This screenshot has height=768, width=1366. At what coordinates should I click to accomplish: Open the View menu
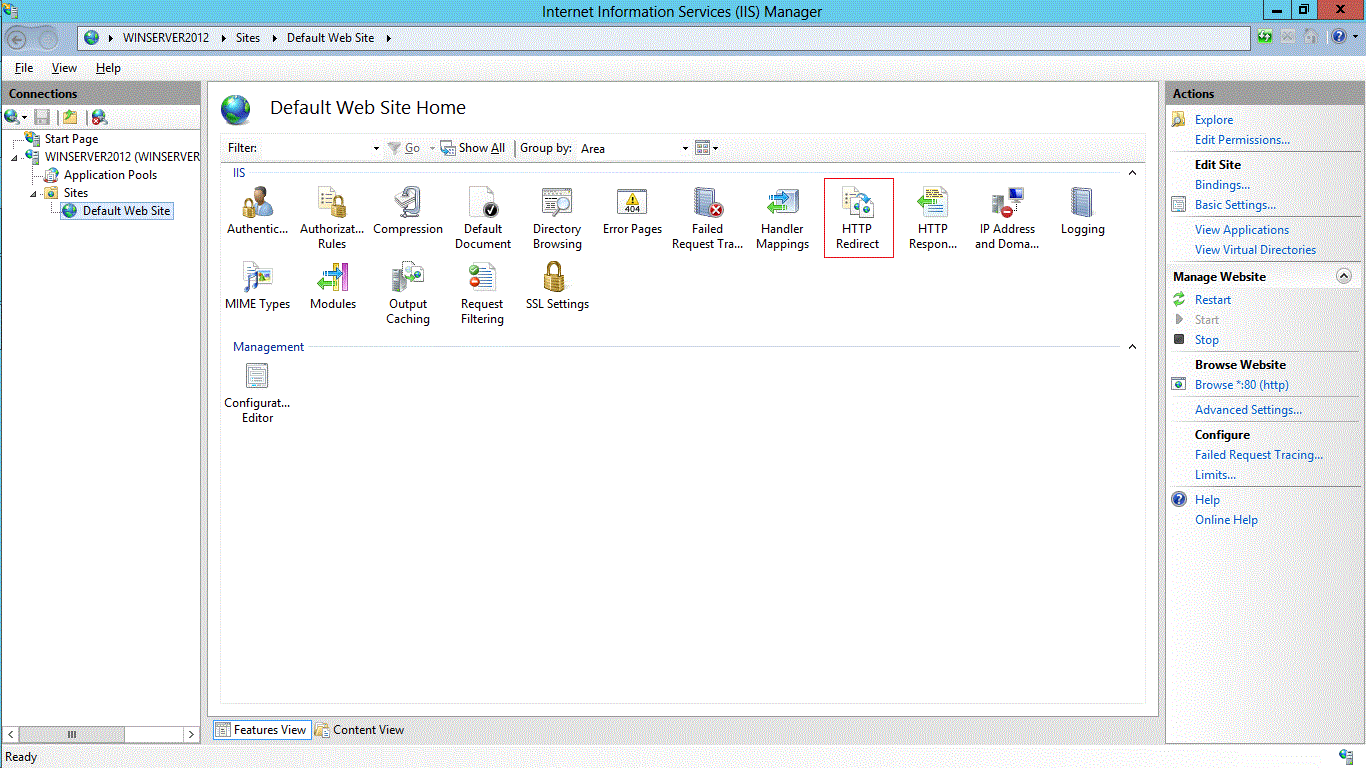[x=64, y=68]
